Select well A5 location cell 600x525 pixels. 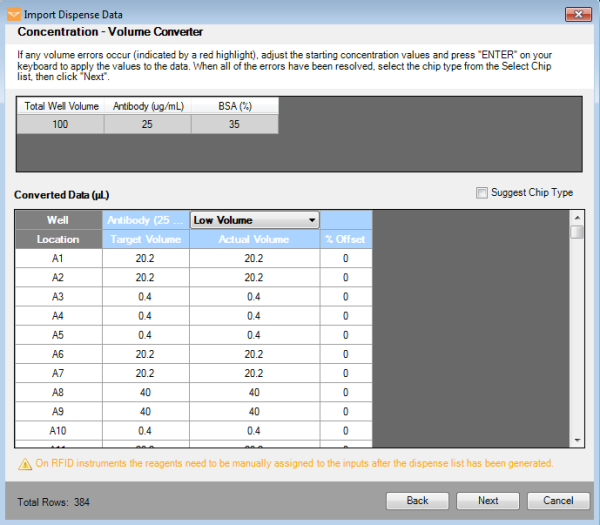59,335
